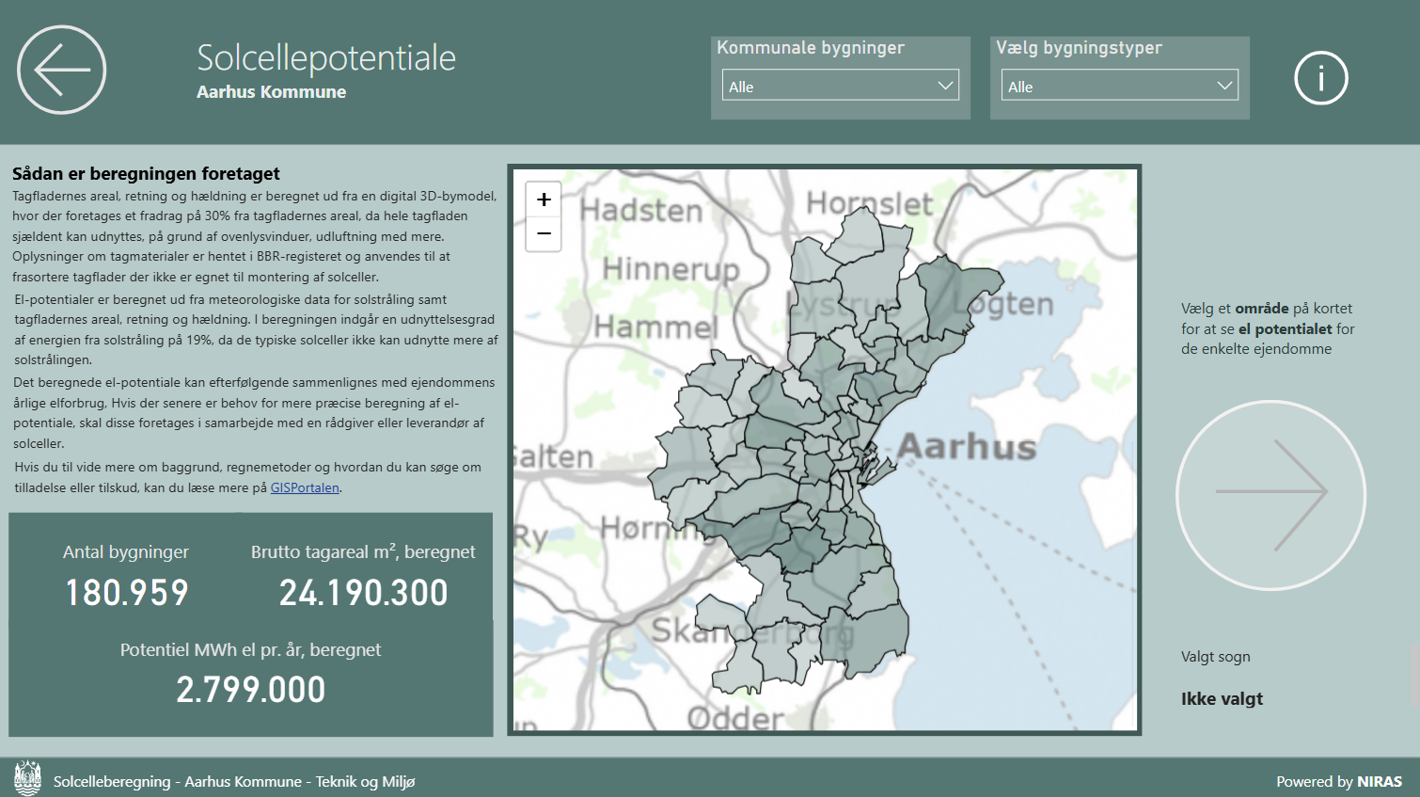Click the Aarhus city label on map

[966, 446]
